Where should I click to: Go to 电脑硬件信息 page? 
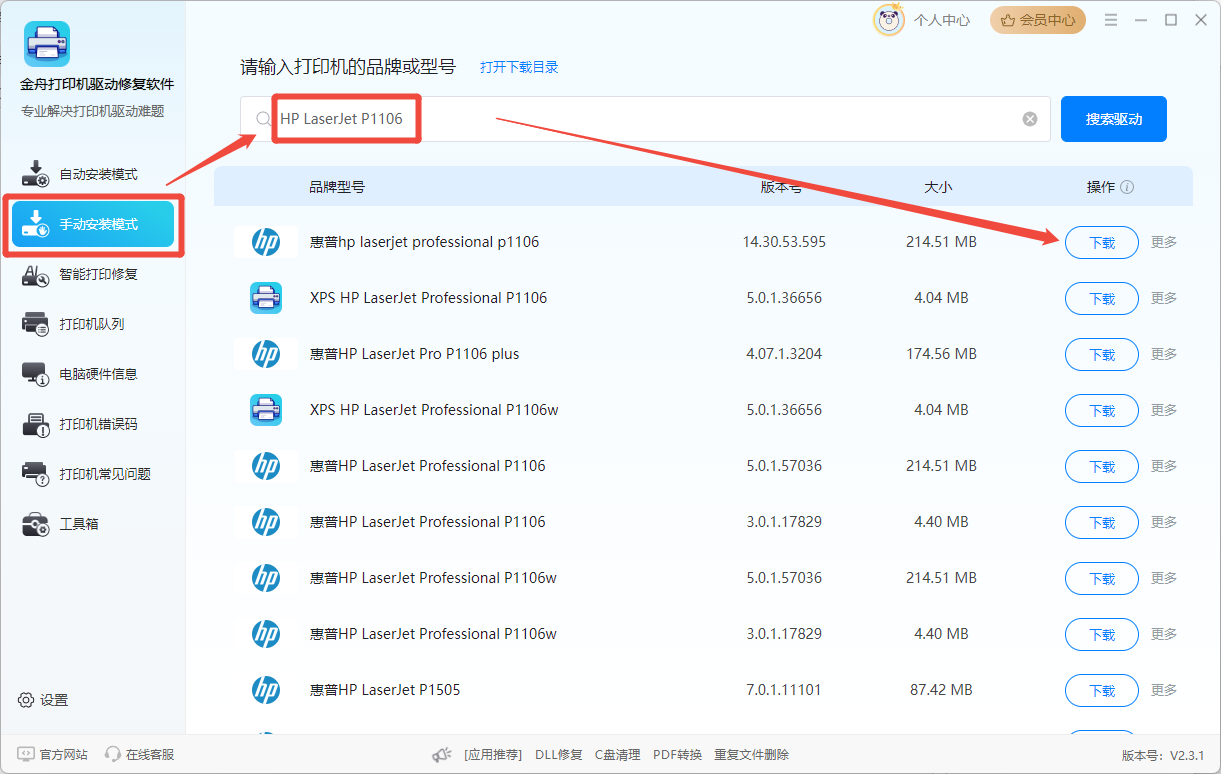pos(93,374)
